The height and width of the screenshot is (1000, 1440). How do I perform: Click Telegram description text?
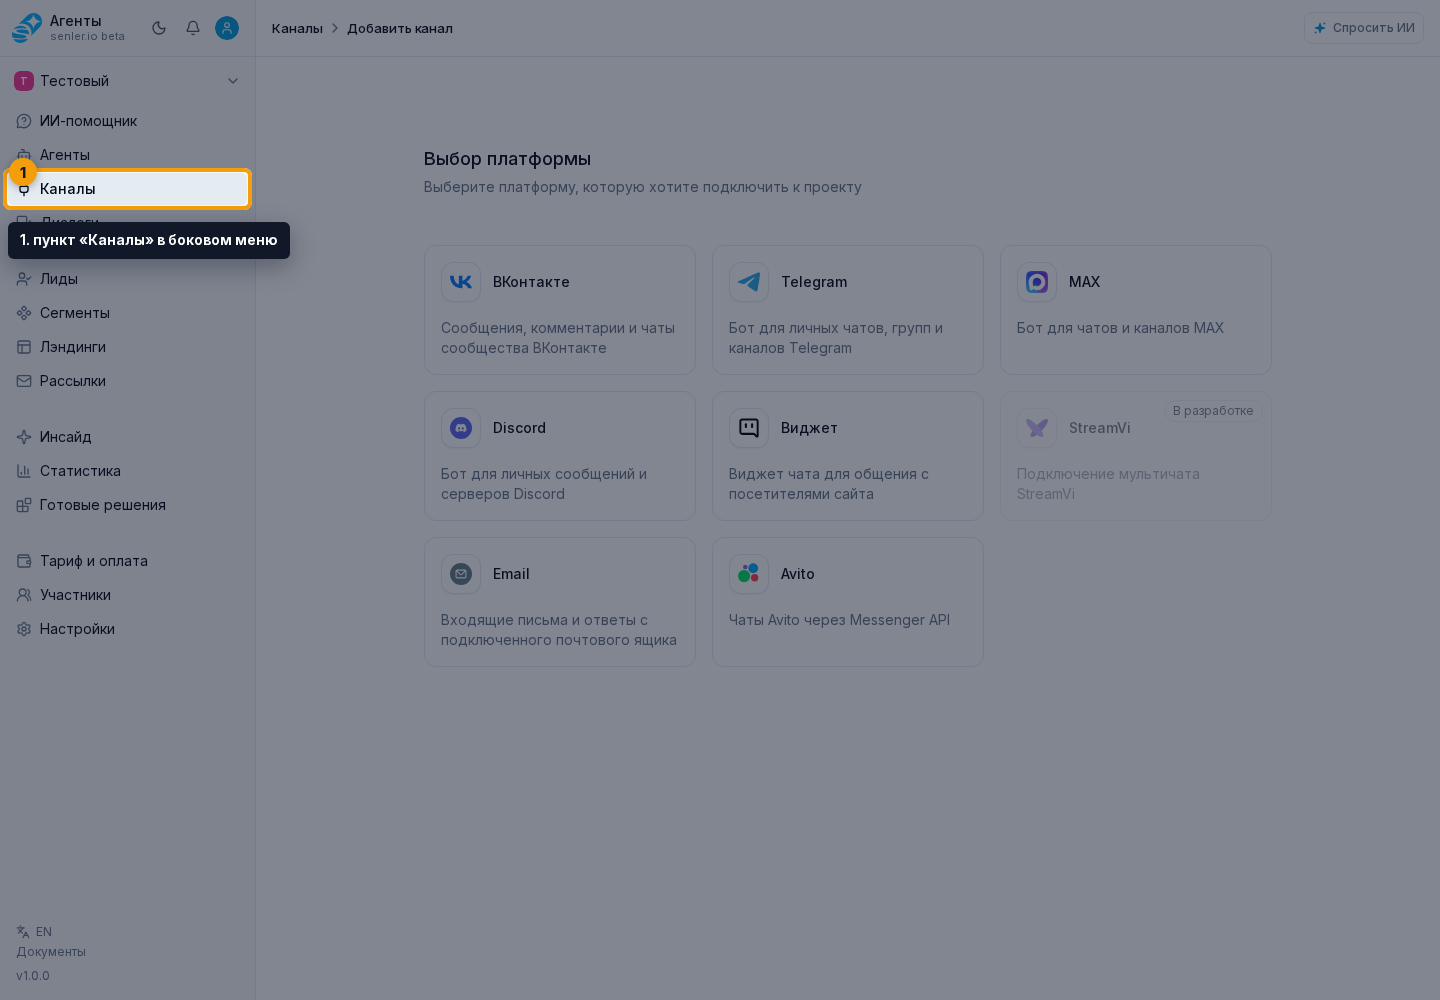tap(836, 338)
